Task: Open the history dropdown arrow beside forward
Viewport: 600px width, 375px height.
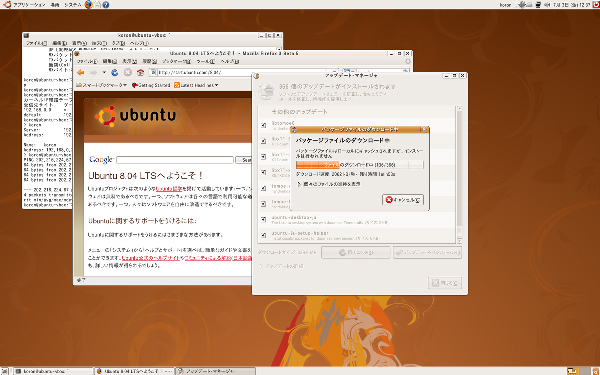Action: pyautogui.click(x=104, y=72)
